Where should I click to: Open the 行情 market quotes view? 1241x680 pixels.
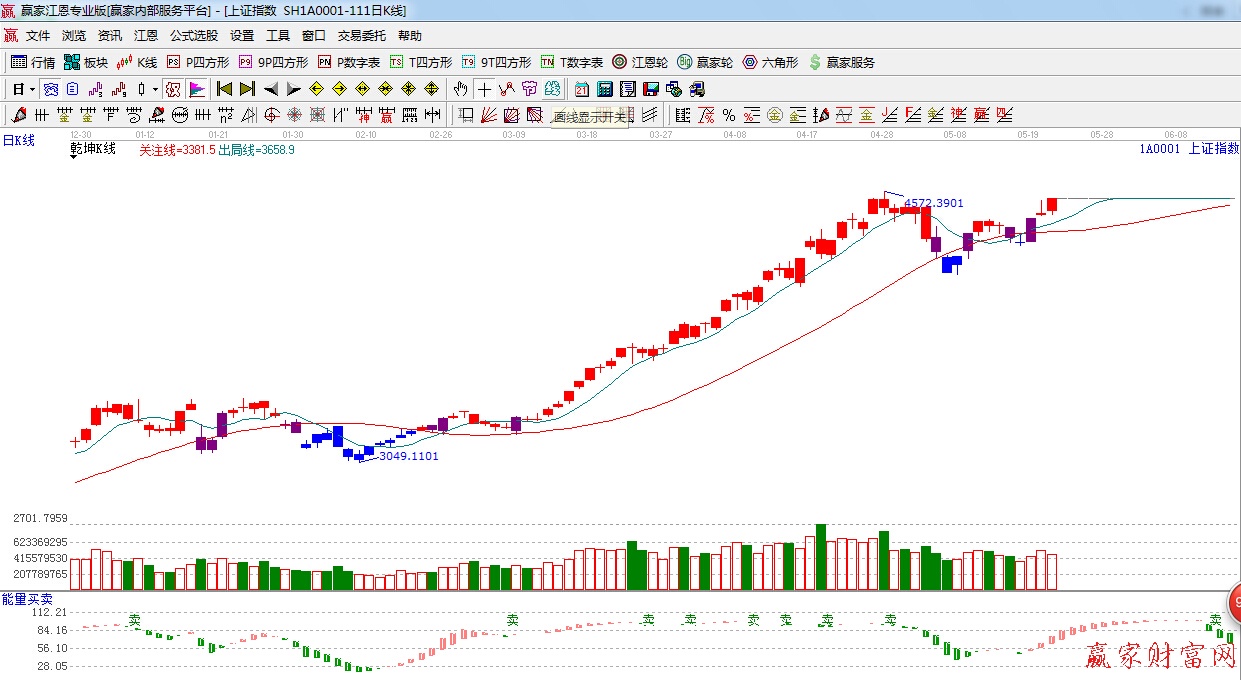coord(33,62)
